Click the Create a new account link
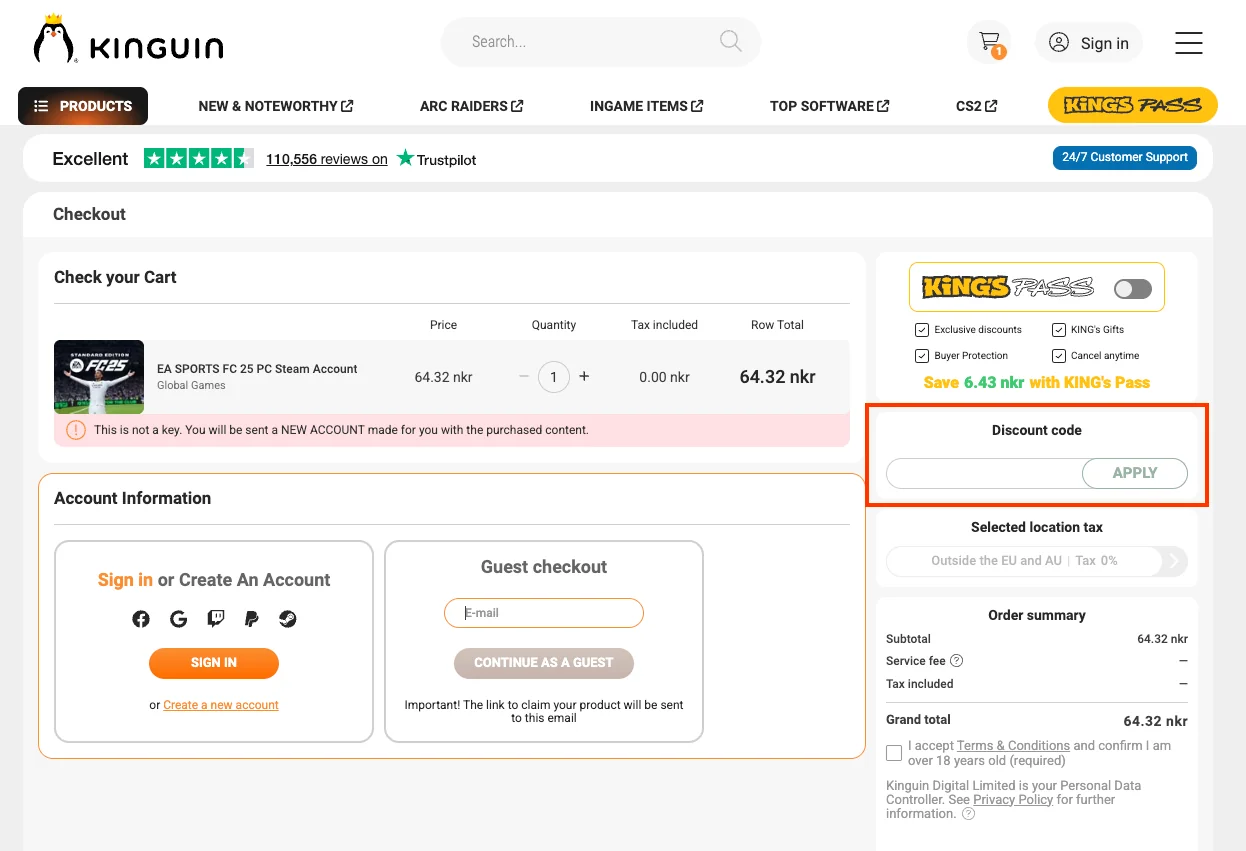This screenshot has height=851, width=1246. (221, 705)
